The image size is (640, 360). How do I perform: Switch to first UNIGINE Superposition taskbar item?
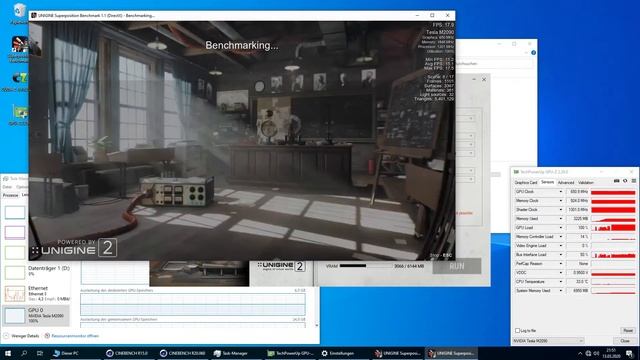397,353
